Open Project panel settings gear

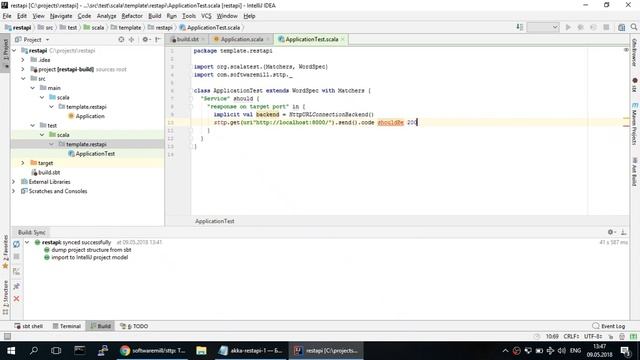tap(145, 40)
